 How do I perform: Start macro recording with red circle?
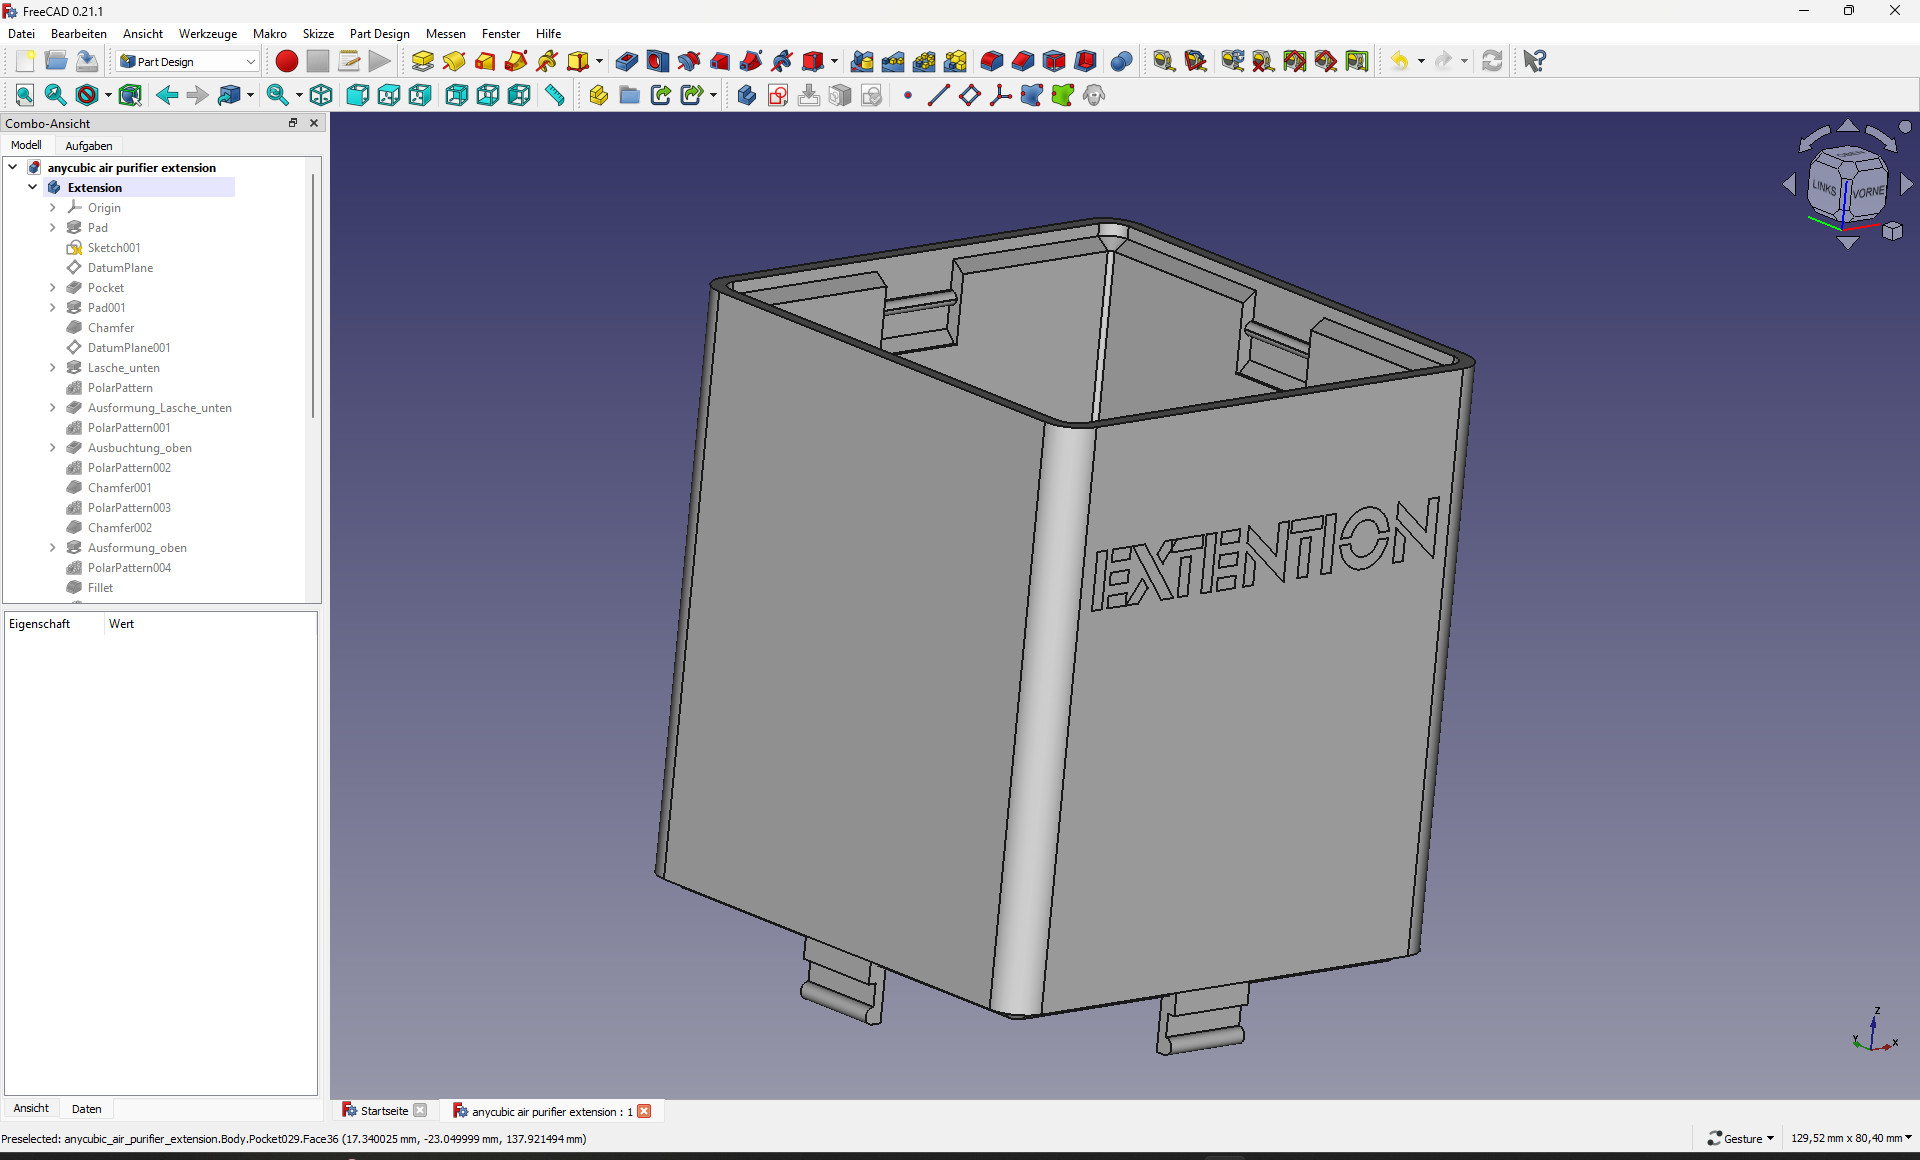click(286, 61)
